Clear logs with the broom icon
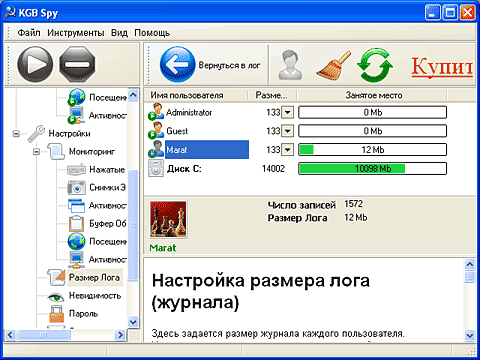This screenshot has width=480, height=360. pos(333,65)
